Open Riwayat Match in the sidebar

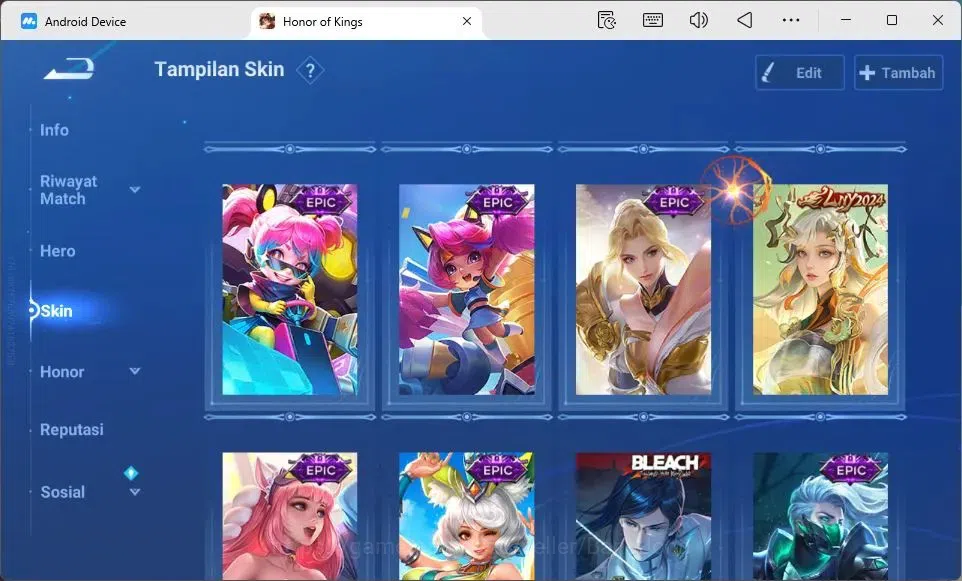coord(68,190)
